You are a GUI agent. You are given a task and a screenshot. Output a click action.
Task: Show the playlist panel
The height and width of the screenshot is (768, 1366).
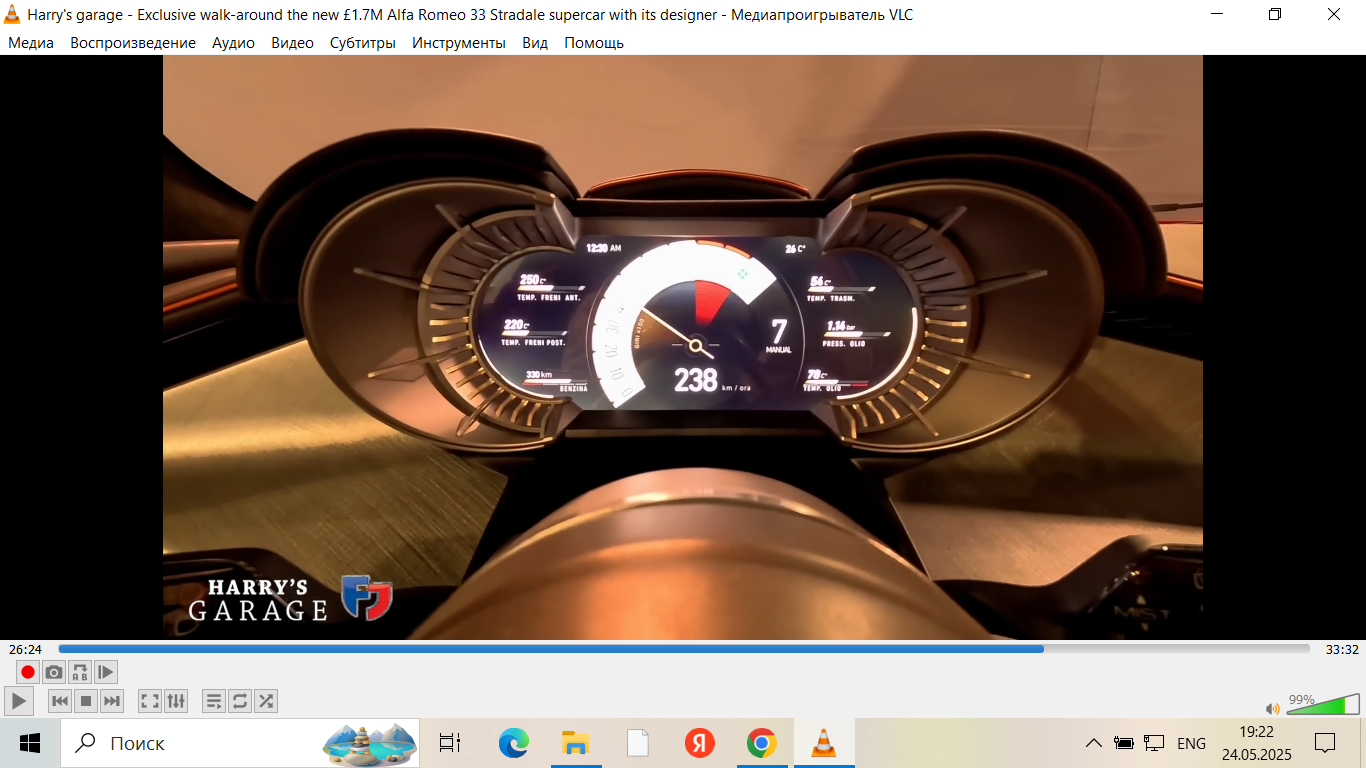214,701
